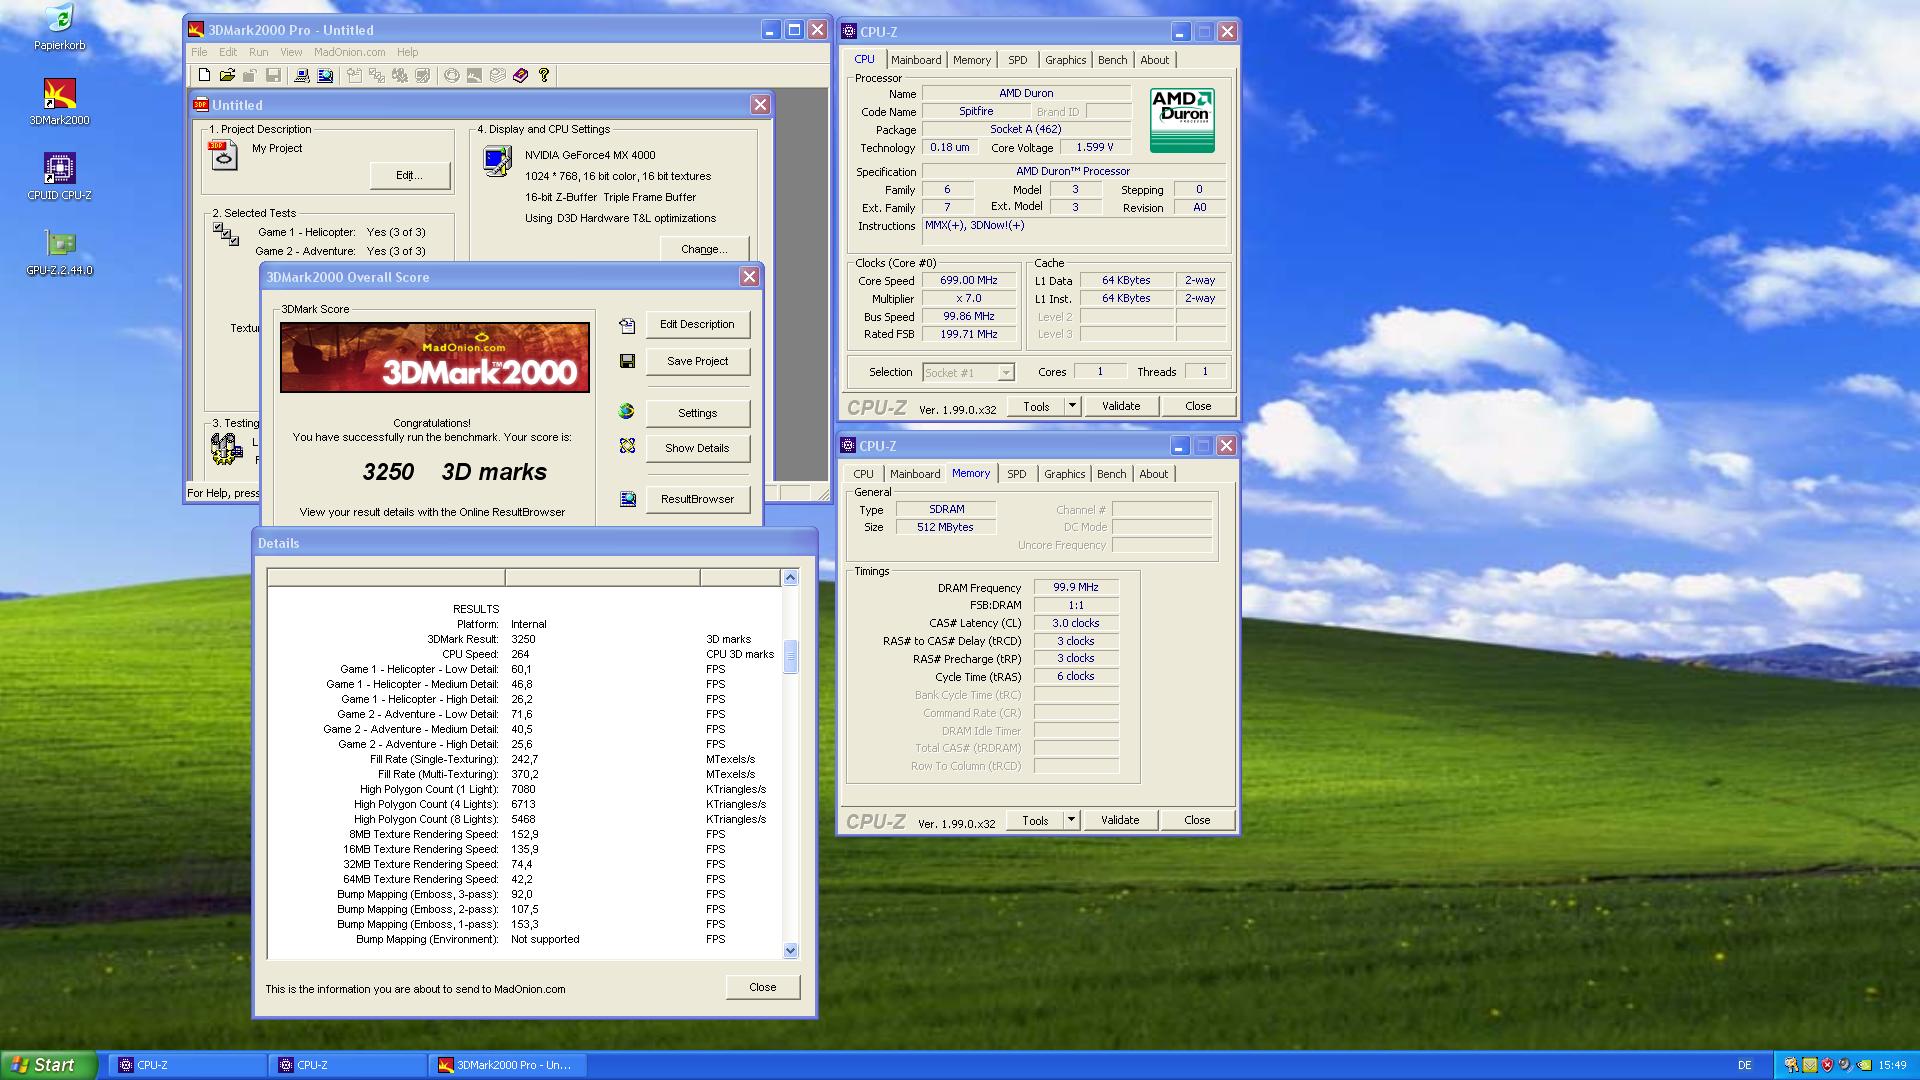
Task: Click the DRAM Frequency value 99.9 MHz
Action: [1075, 588]
